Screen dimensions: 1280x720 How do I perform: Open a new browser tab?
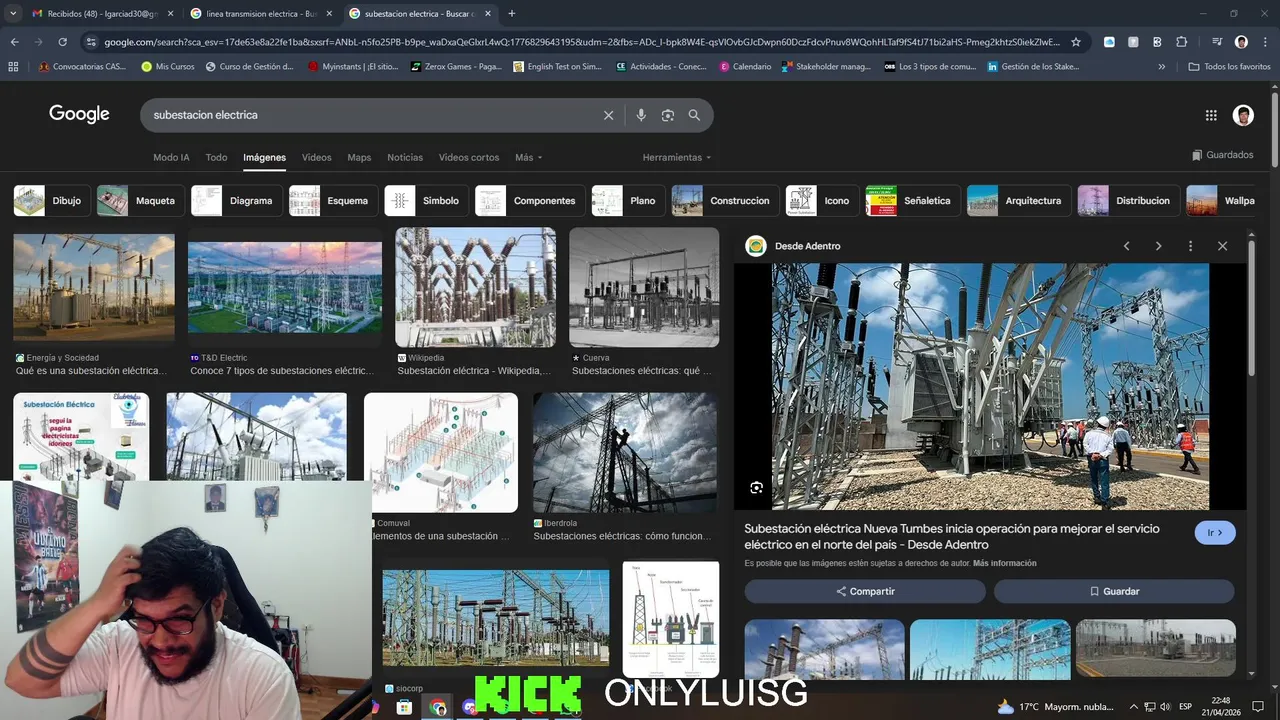[x=512, y=14]
